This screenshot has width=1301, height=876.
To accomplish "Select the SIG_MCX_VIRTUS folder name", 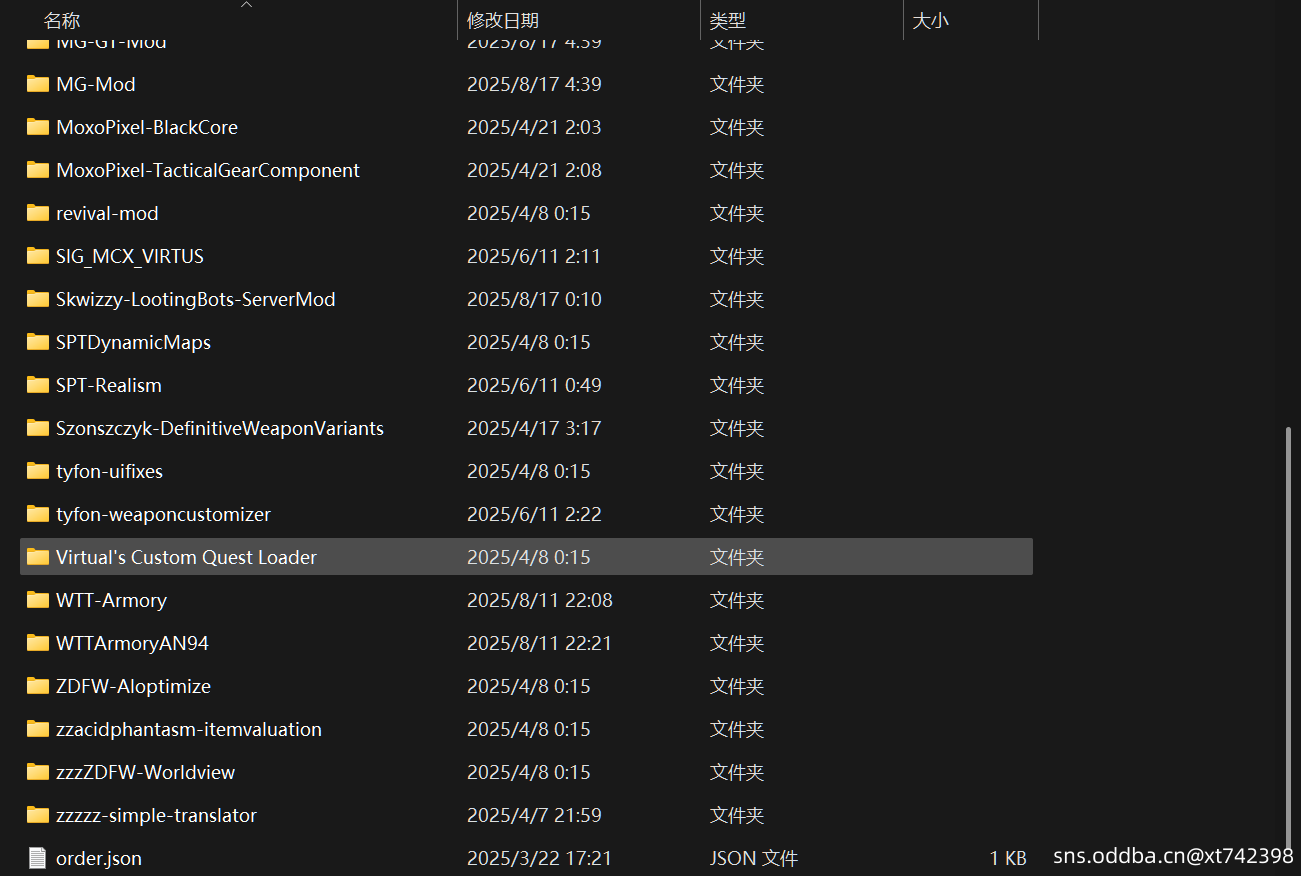I will point(130,256).
